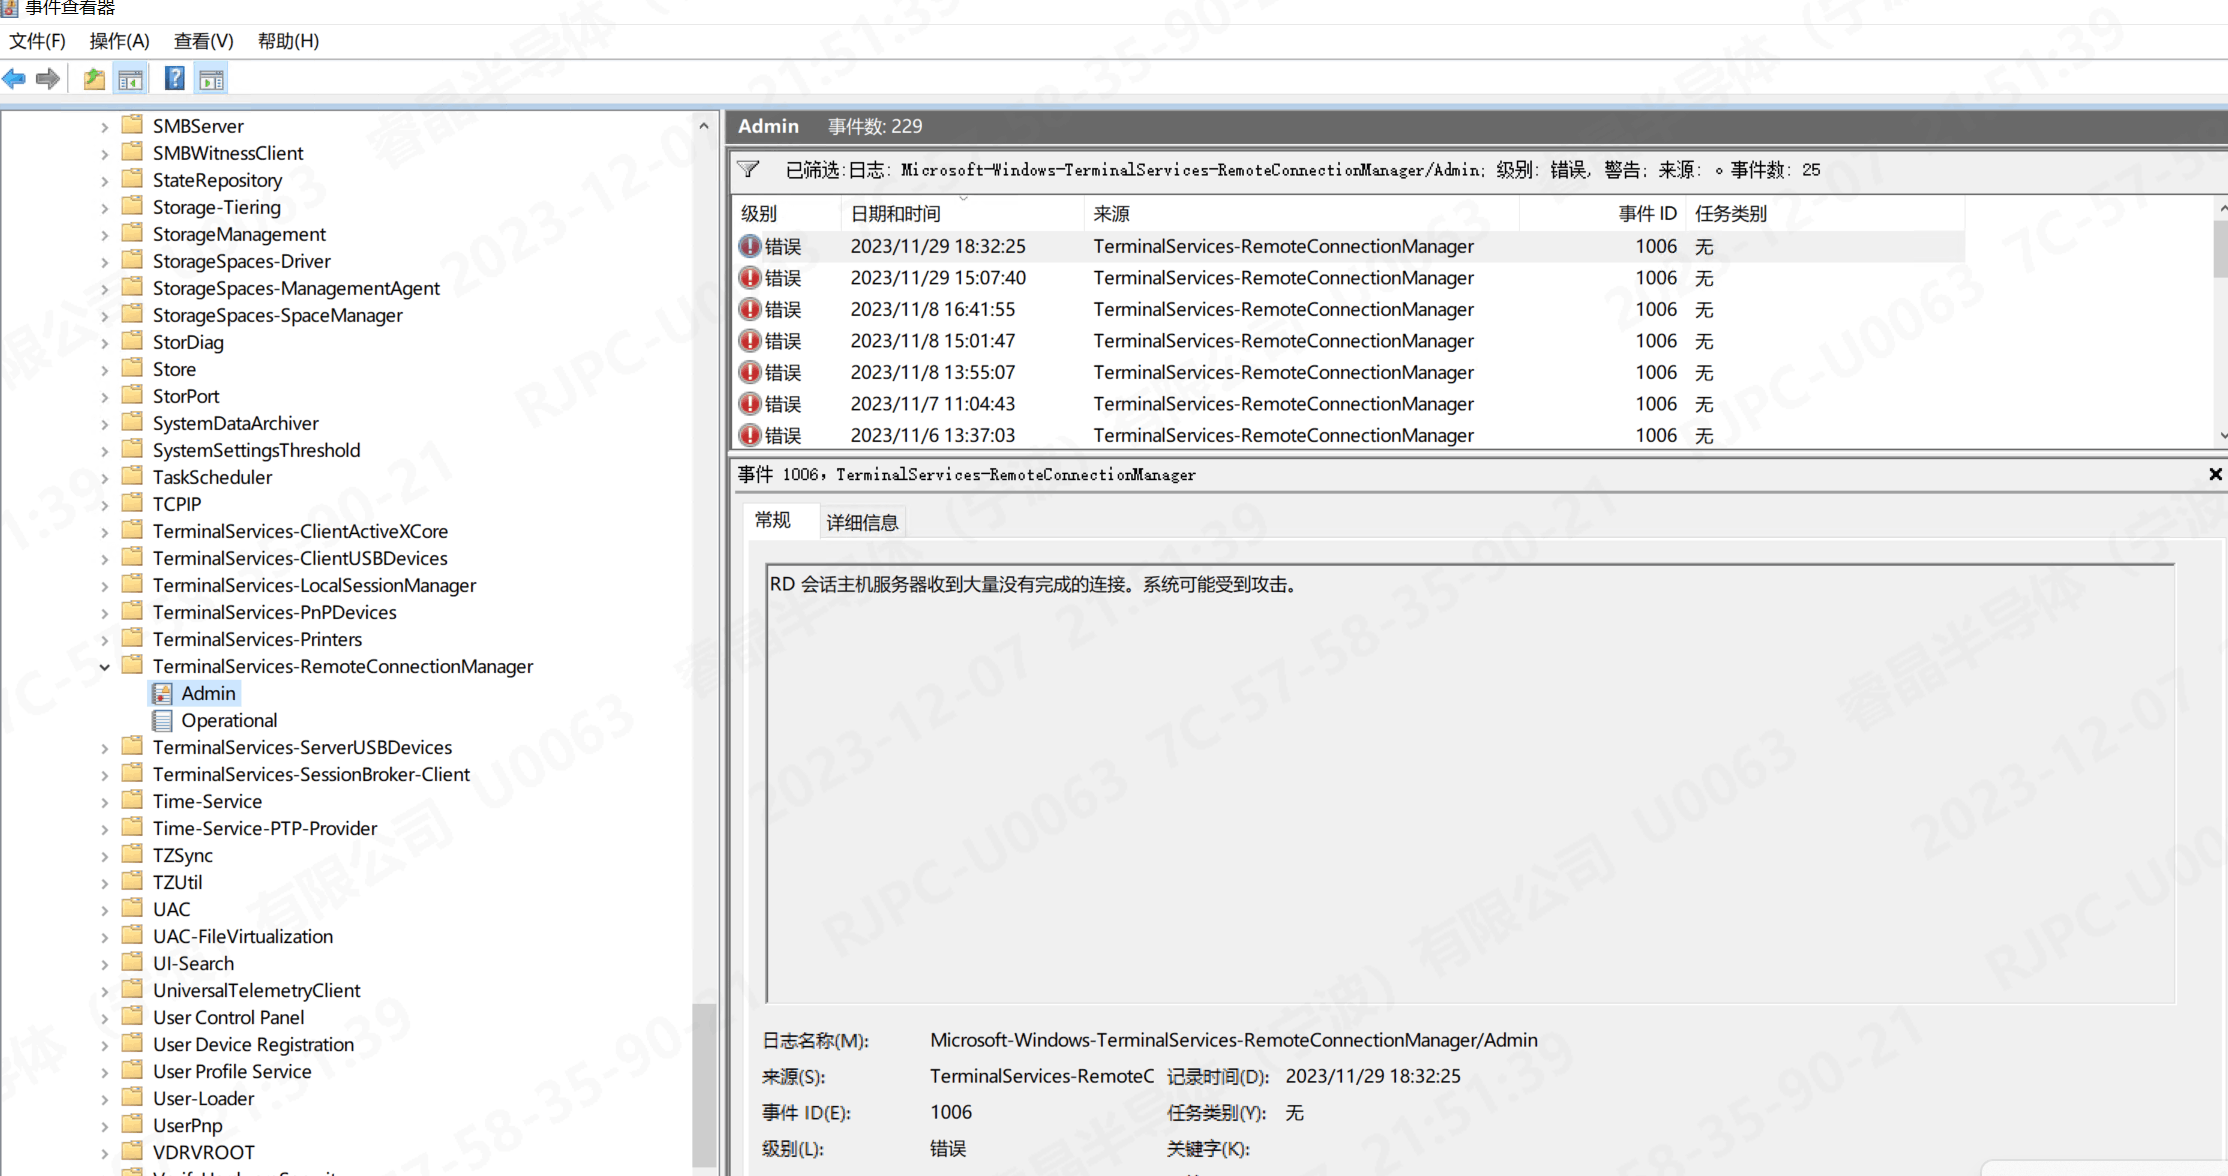The image size is (2228, 1176).
Task: Select the error event at 2023/11/8 16:41:55
Action: click(932, 310)
